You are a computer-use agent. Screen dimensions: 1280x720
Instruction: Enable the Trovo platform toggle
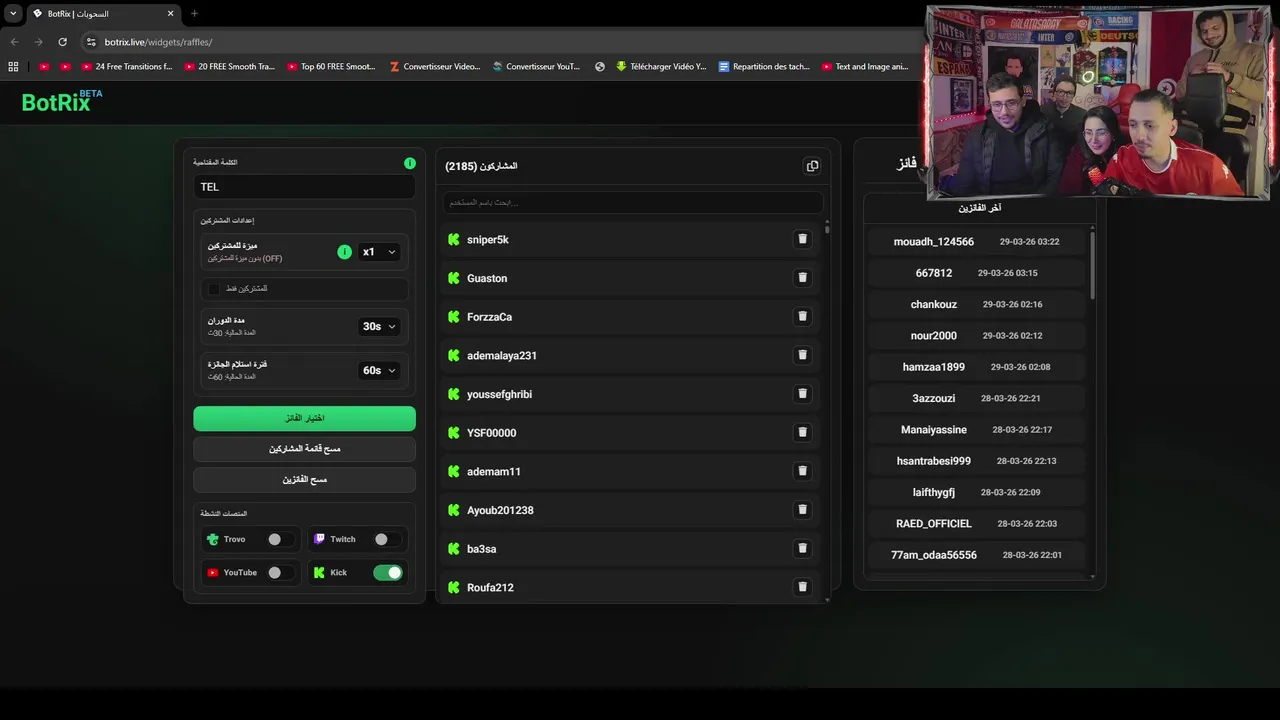pos(279,539)
